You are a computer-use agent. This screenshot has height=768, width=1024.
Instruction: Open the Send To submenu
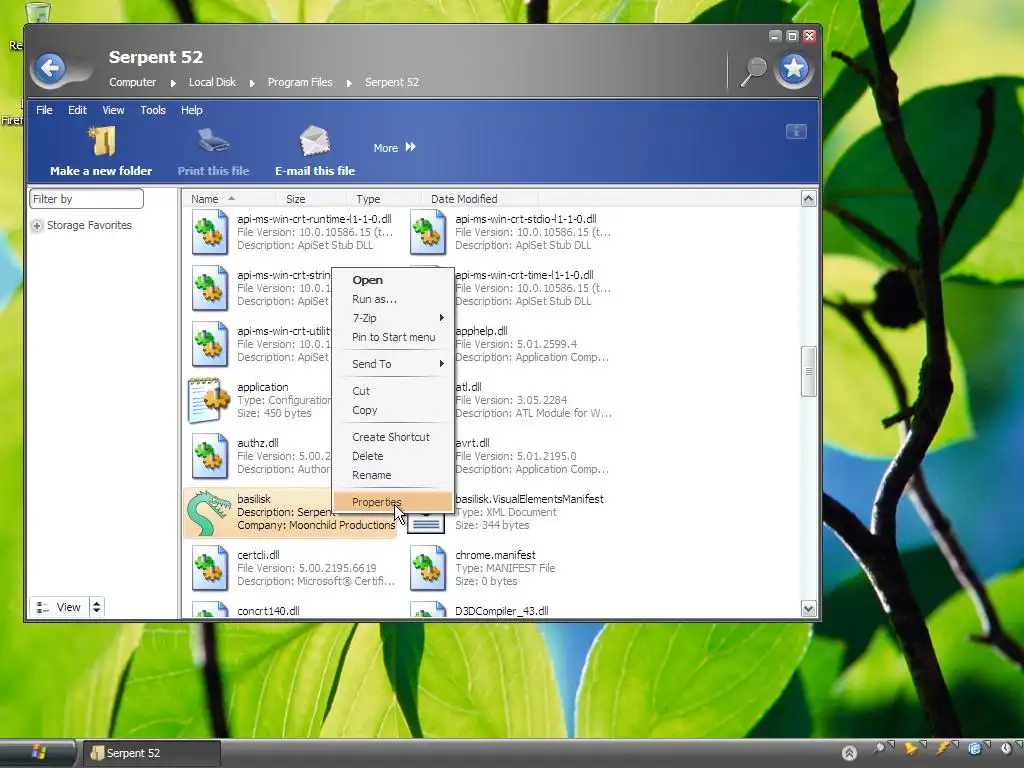(393, 364)
